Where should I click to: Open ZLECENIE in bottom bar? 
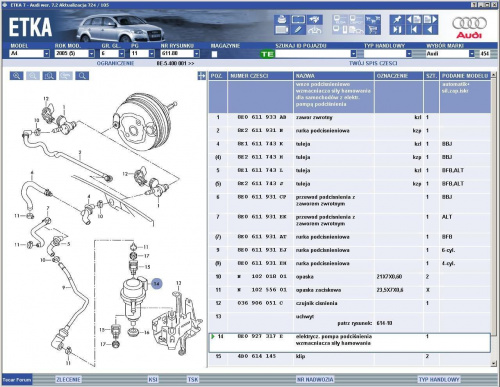pos(68,379)
